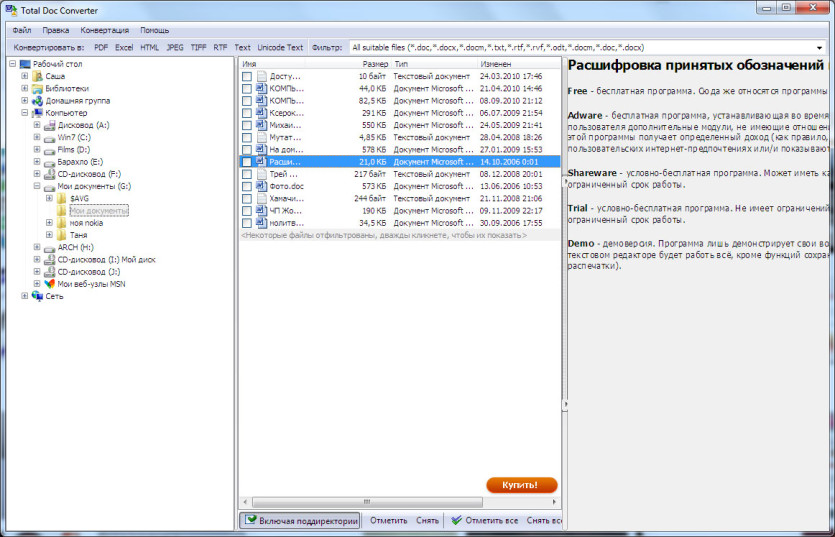This screenshot has width=835, height=537.
Task: Click the Win7 (C:) drive icon
Action: (x=49, y=137)
